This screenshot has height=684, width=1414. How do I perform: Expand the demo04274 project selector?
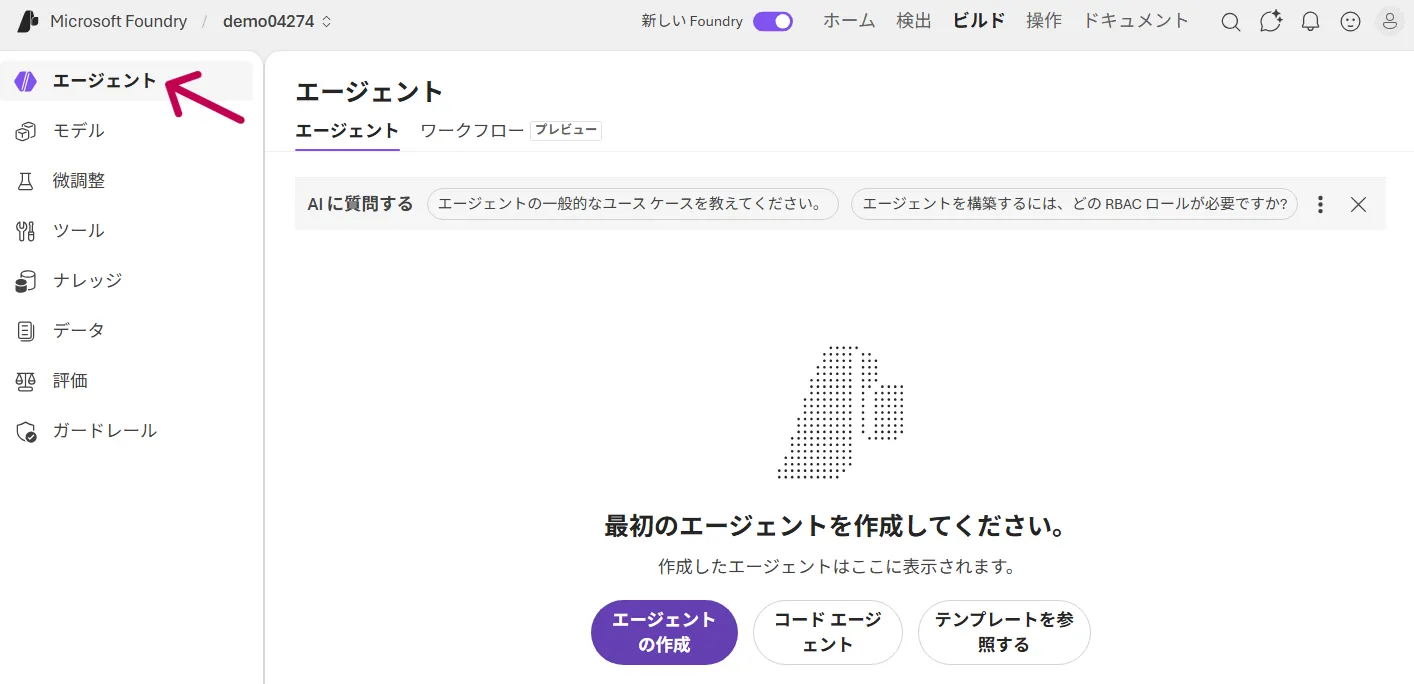click(x=278, y=21)
